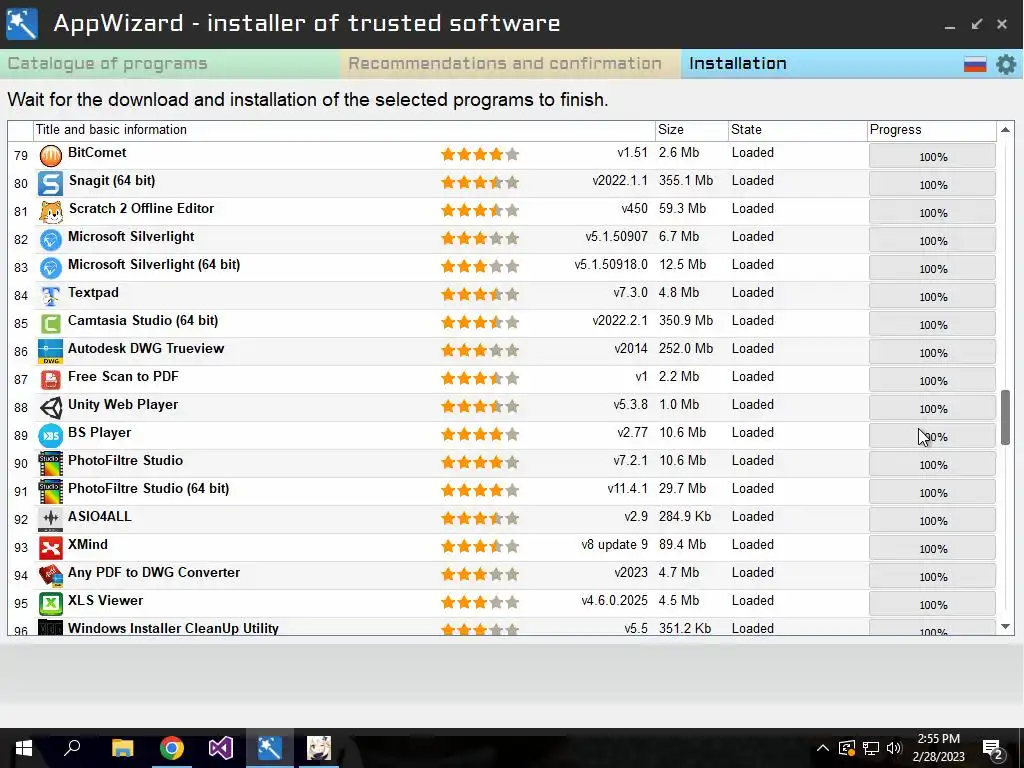The height and width of the screenshot is (768, 1024).
Task: Select the Windows Installer CleanUp Utility row
Action: [x=502, y=628]
